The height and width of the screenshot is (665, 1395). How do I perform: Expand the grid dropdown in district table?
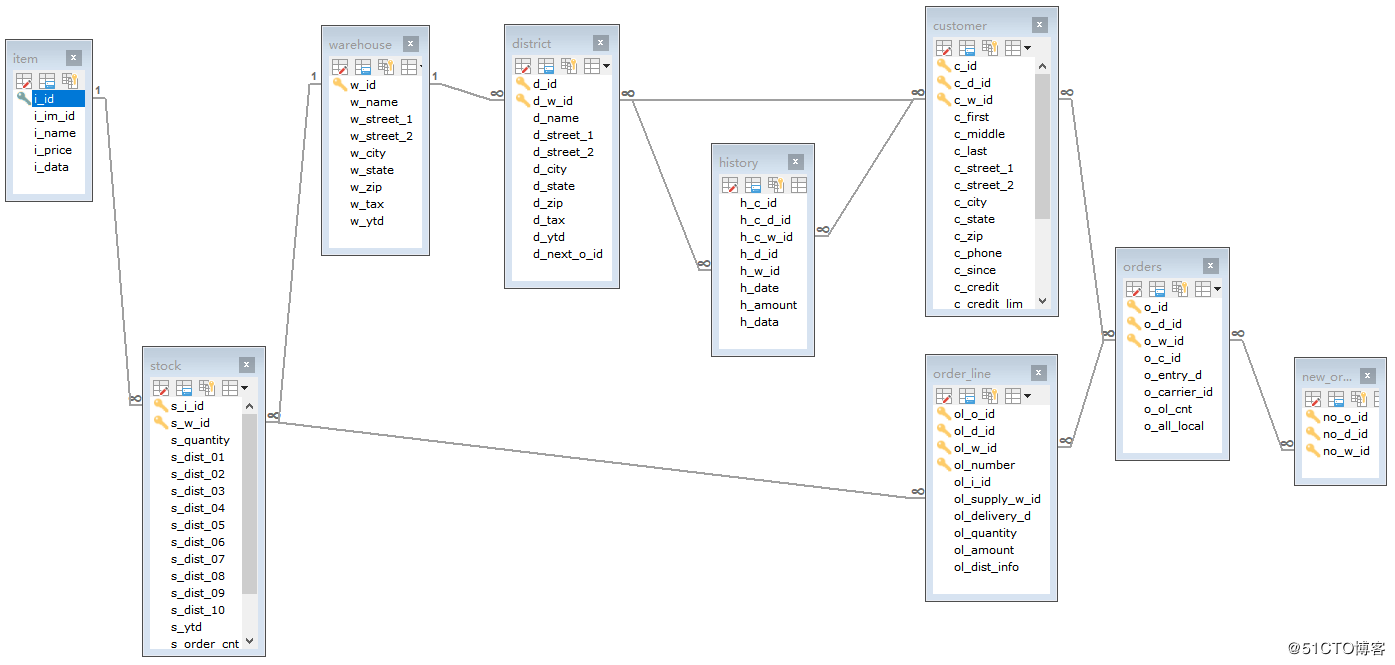pyautogui.click(x=606, y=66)
